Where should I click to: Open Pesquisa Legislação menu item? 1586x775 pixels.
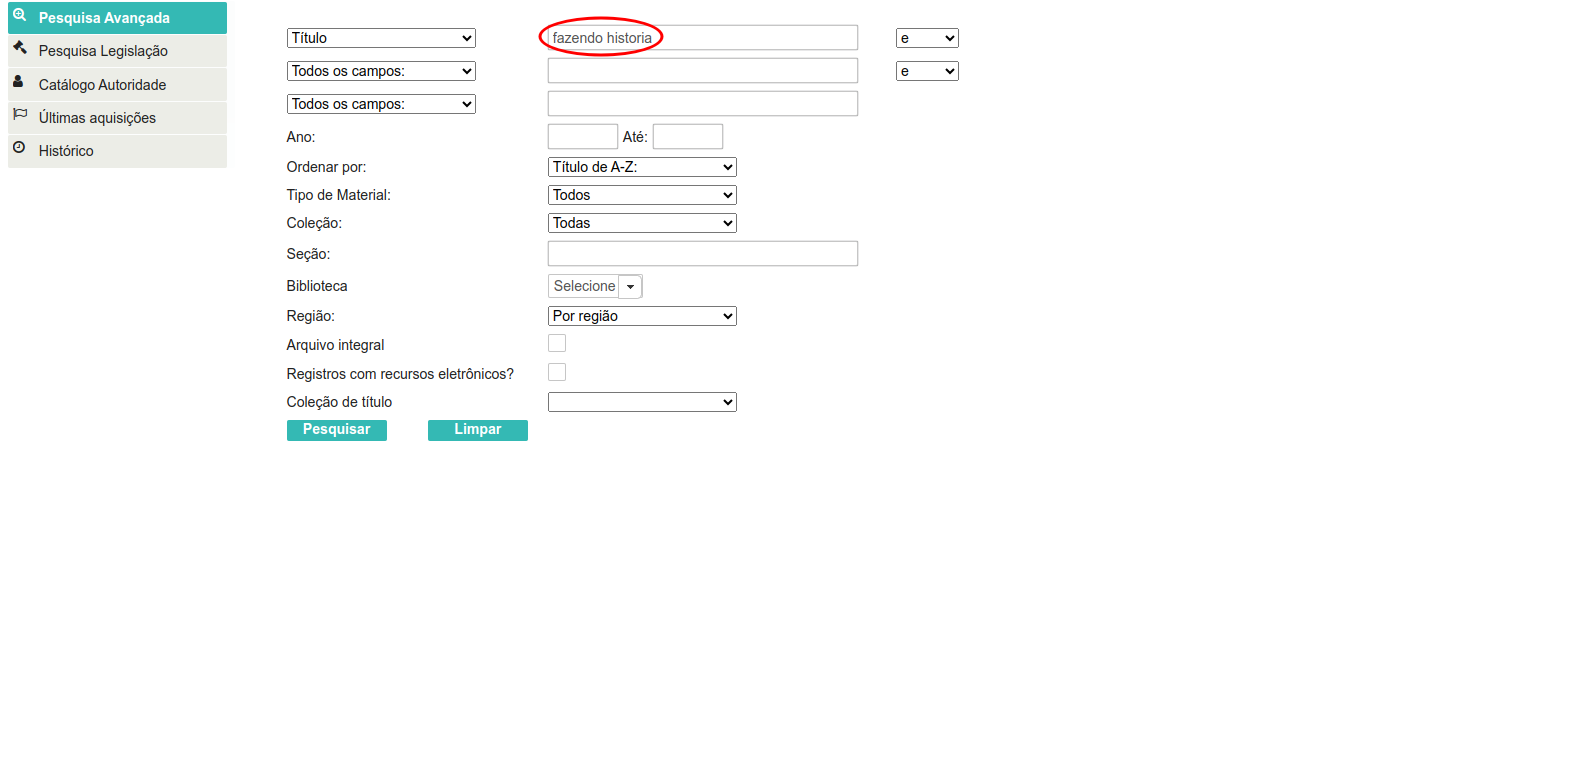point(103,51)
